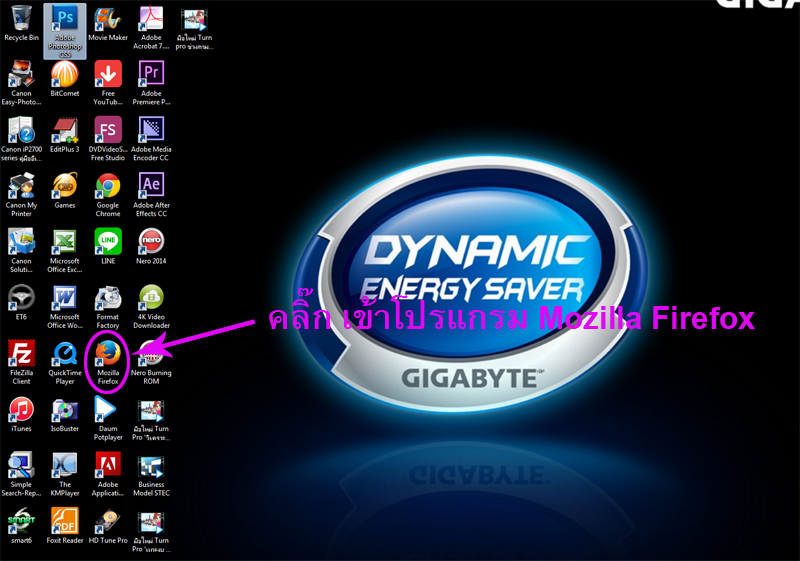Select the Google Chrome shortcut

pos(108,186)
